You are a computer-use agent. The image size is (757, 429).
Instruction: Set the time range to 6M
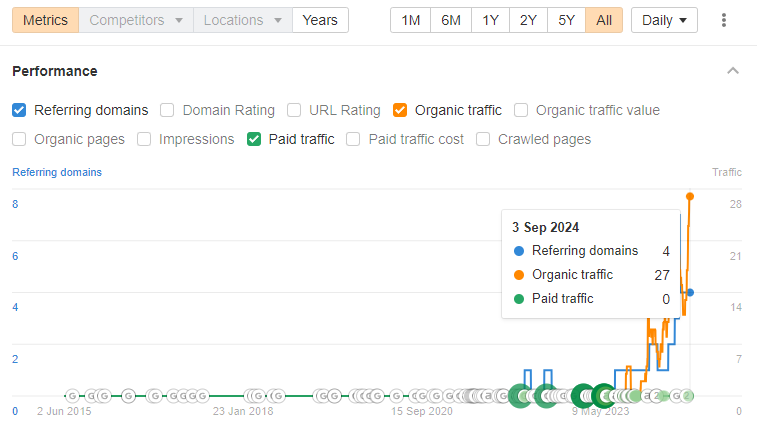450,20
